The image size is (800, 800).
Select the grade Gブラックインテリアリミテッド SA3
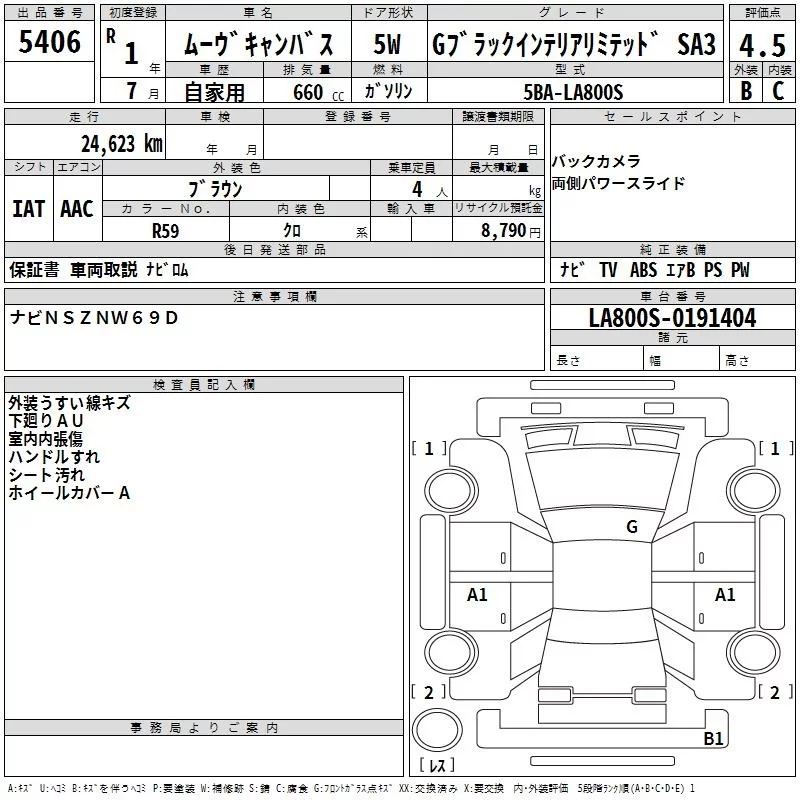574,44
